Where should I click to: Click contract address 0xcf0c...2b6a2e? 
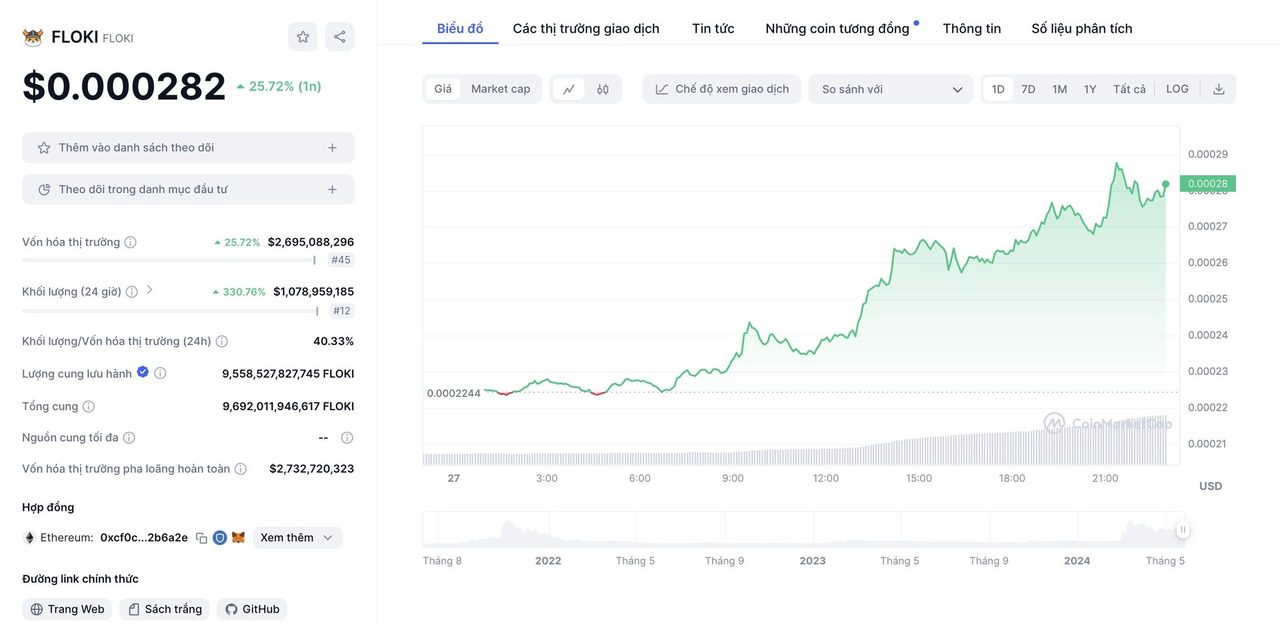pos(144,538)
